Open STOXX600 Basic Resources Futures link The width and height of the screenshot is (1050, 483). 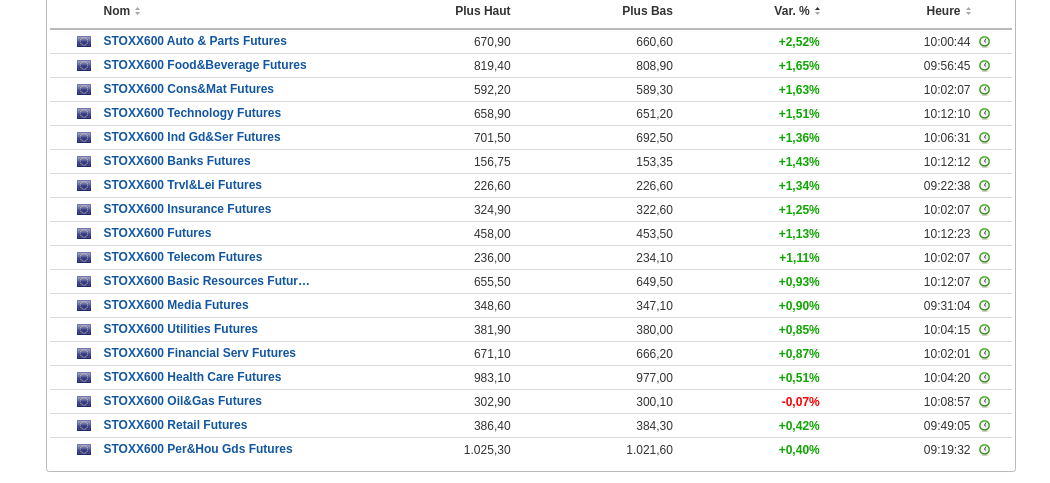click(x=207, y=282)
